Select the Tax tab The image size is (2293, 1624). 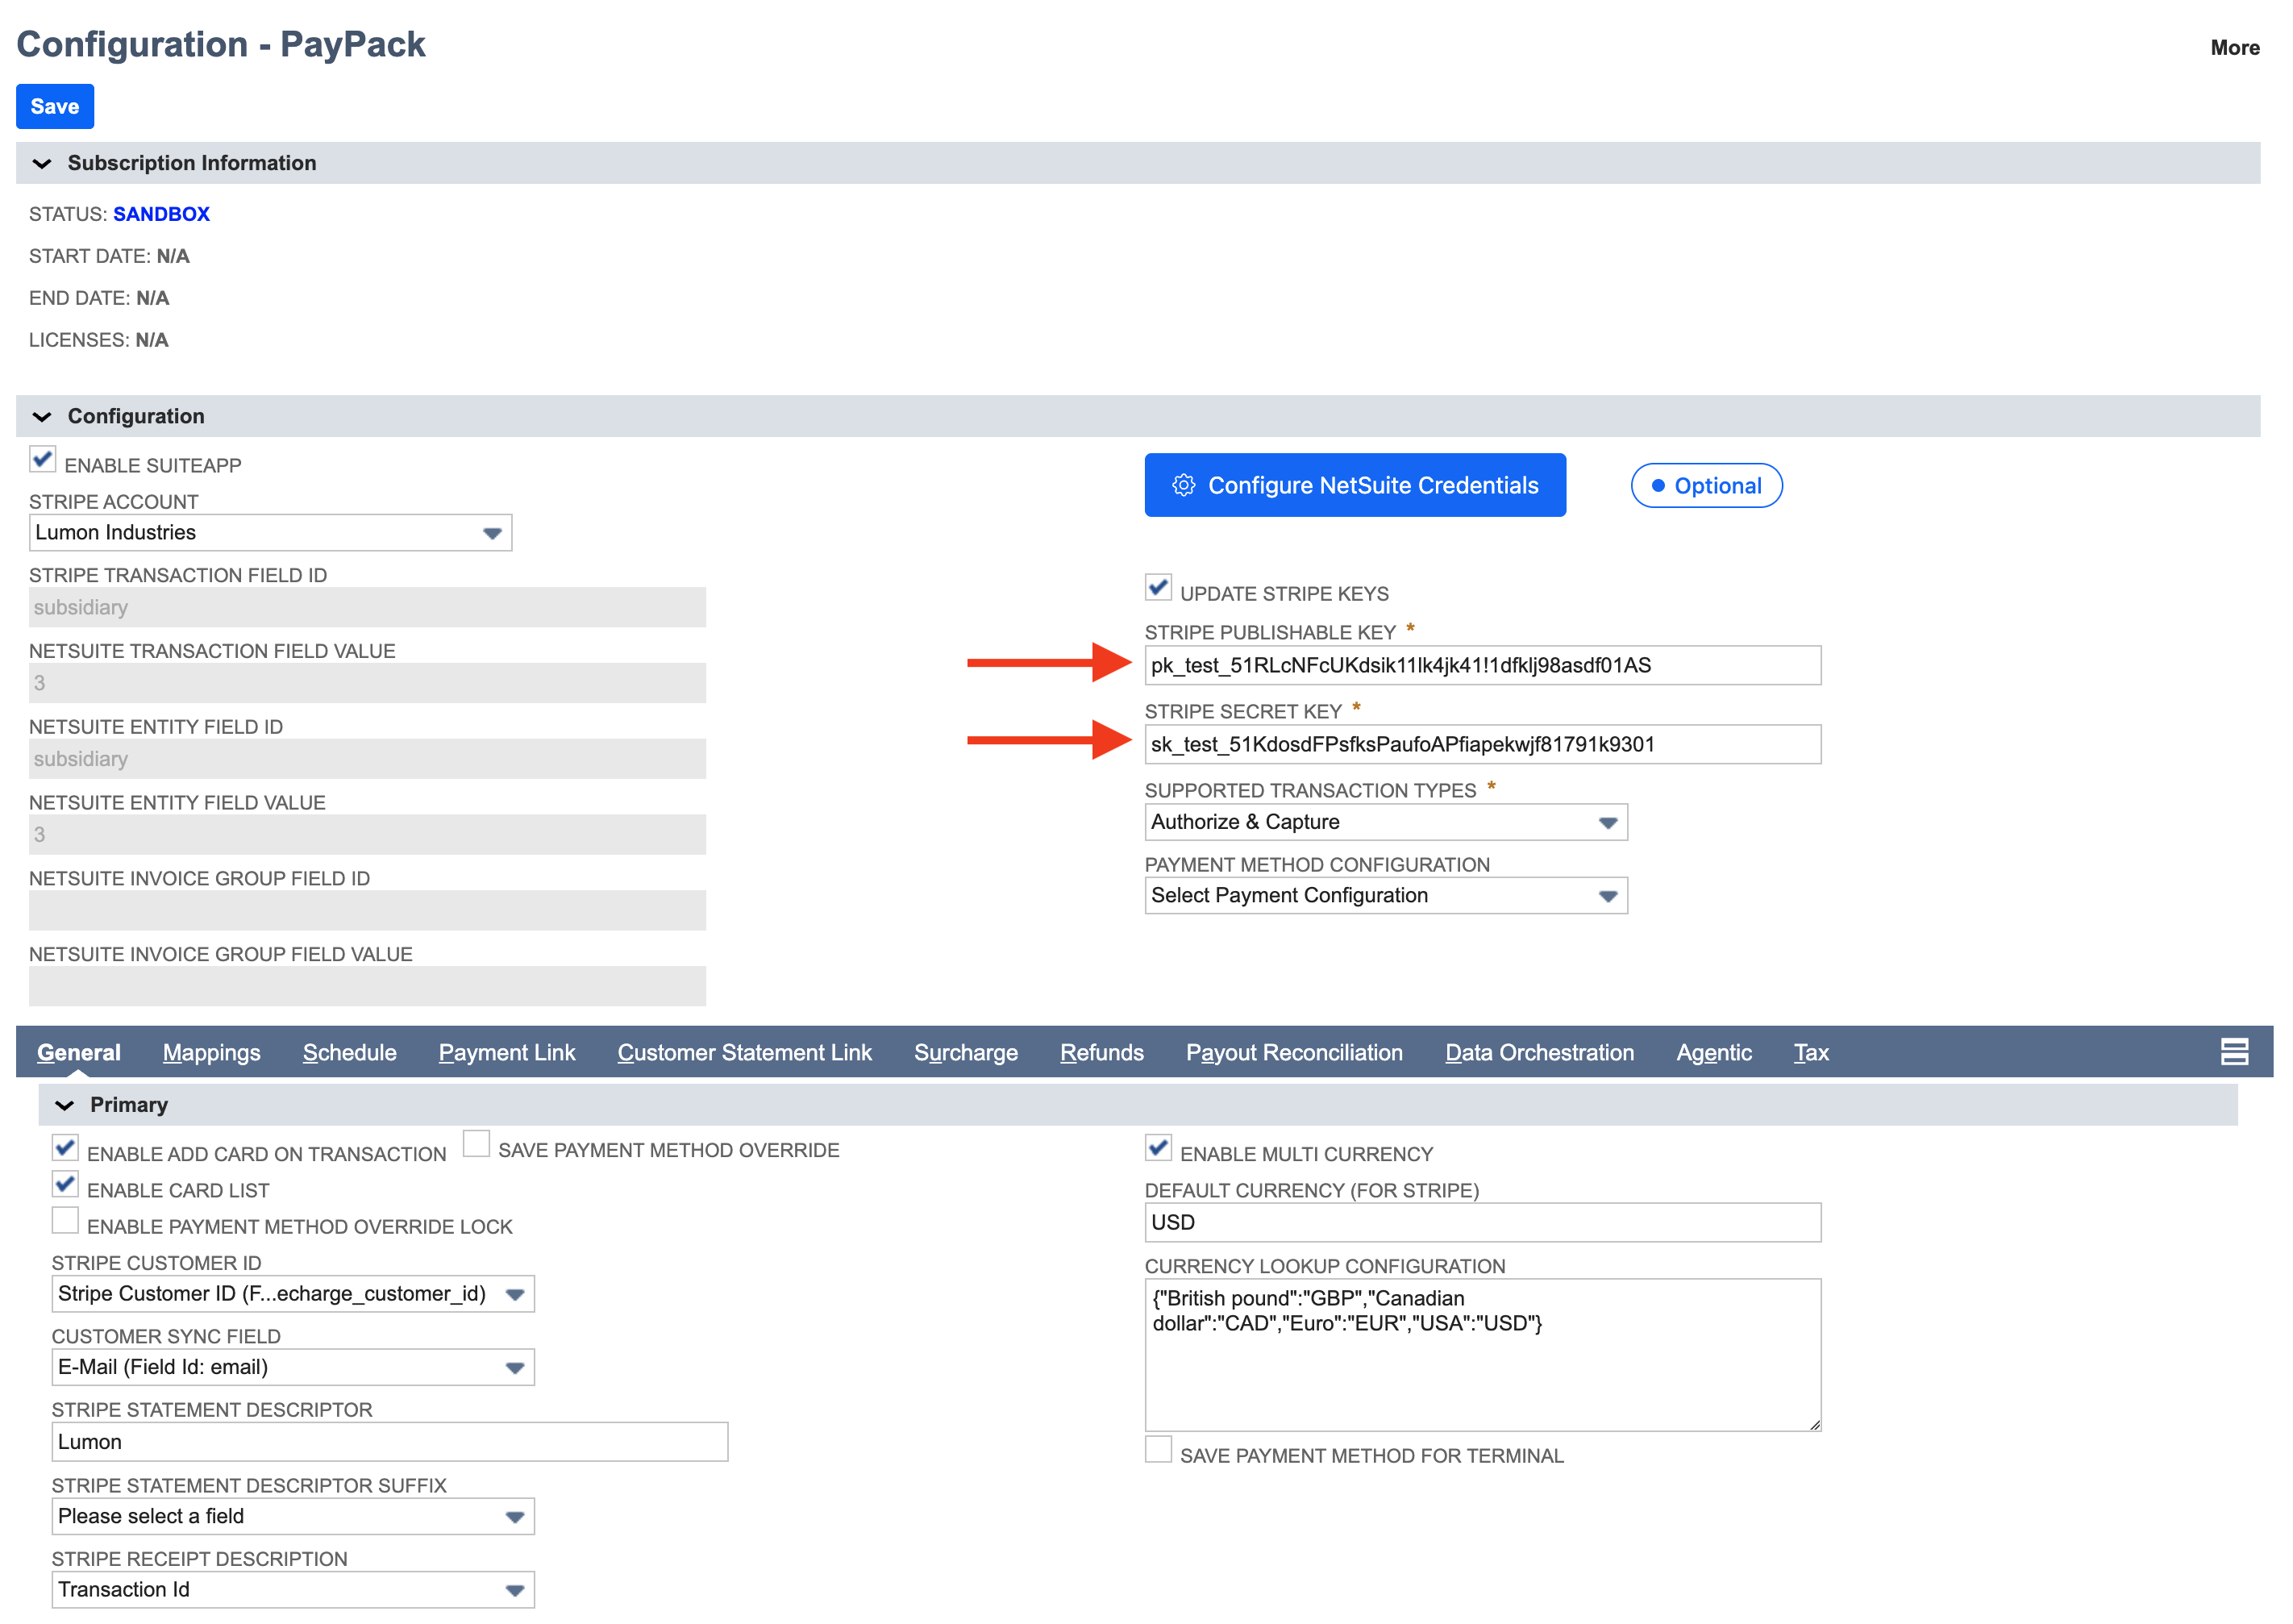pos(1811,1053)
